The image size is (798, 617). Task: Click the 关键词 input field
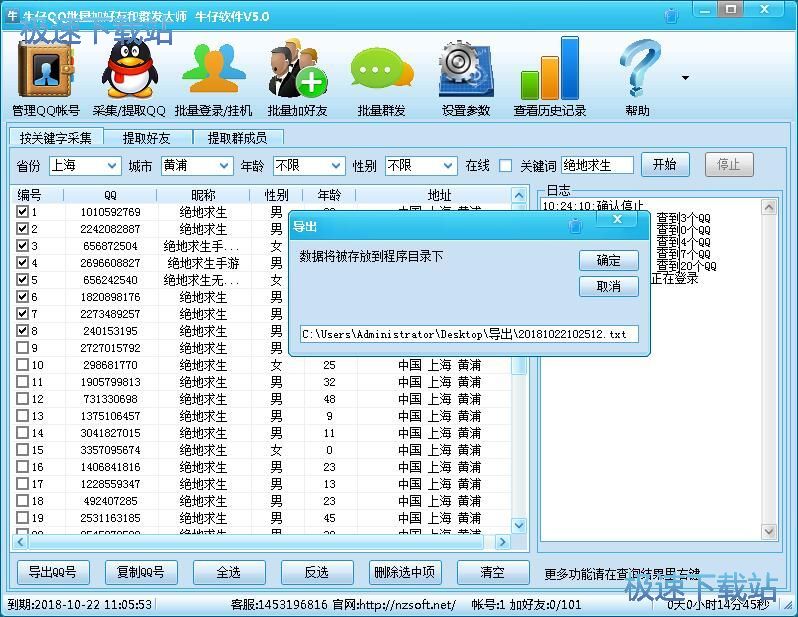[x=597, y=165]
